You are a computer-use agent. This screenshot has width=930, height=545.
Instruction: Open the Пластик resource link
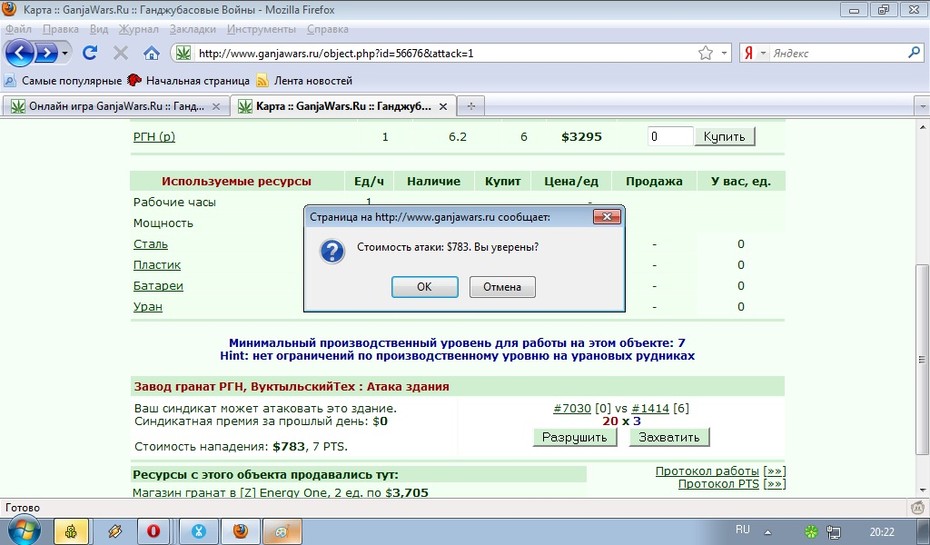click(x=157, y=265)
